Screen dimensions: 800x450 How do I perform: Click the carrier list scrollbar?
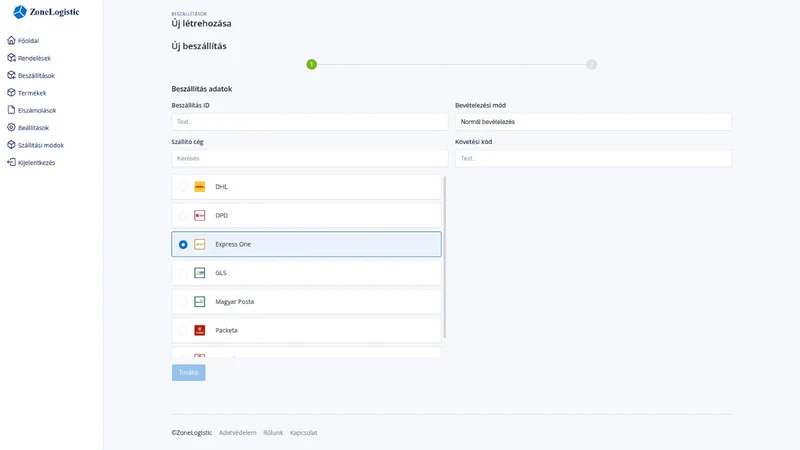pos(444,257)
